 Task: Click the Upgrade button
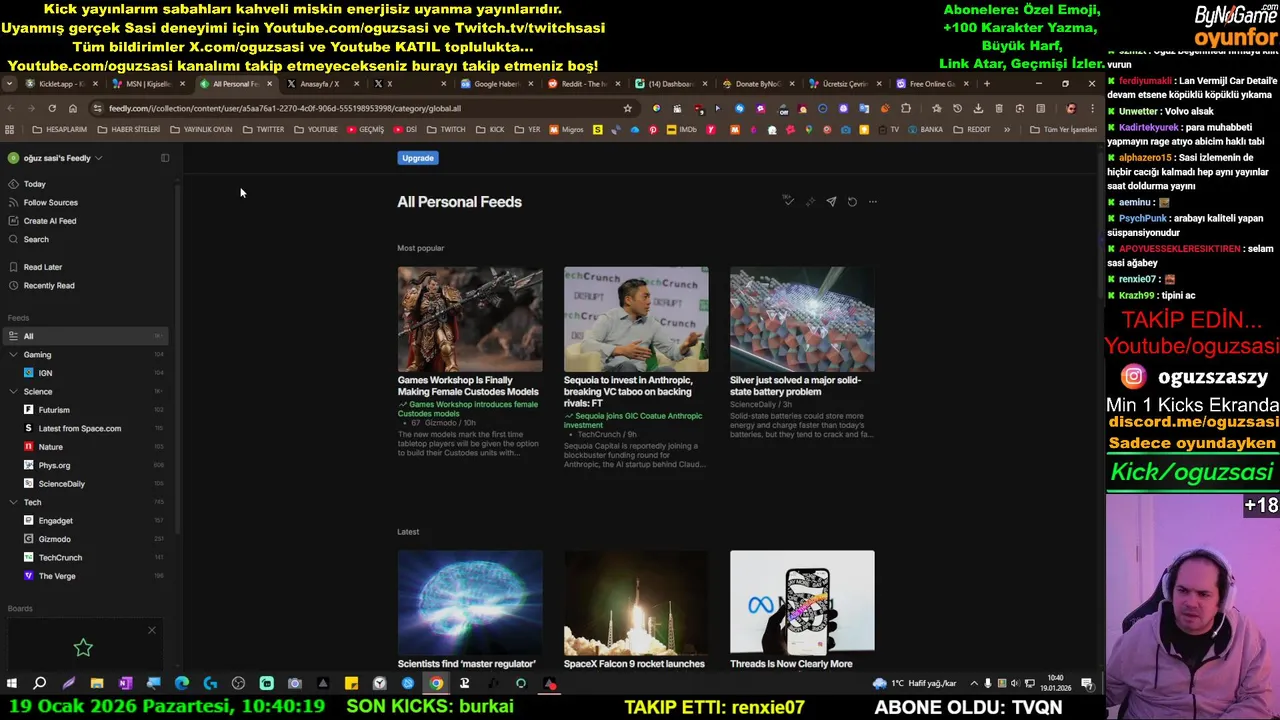418,158
